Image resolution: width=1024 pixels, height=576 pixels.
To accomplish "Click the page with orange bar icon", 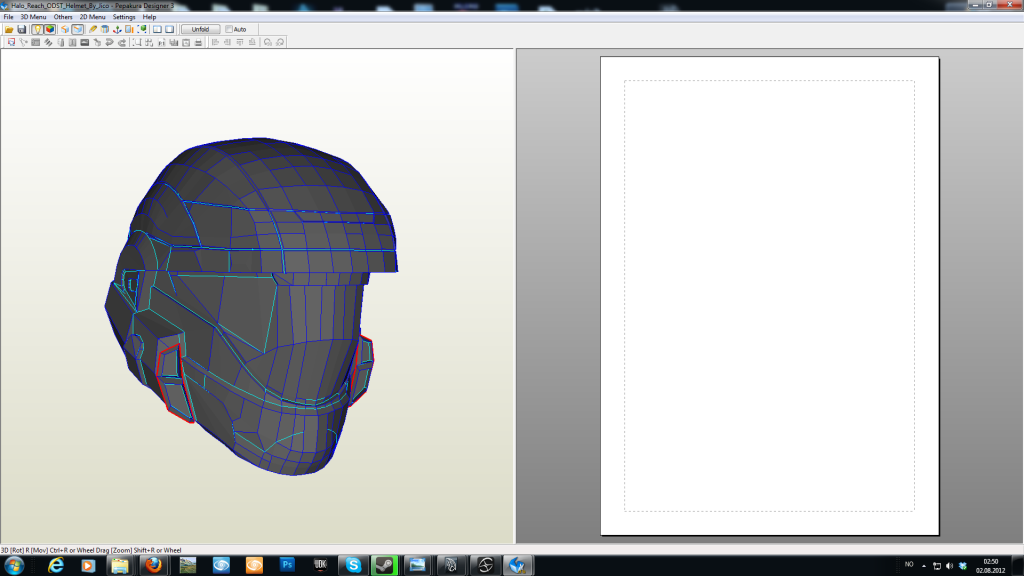I will click(x=129, y=29).
